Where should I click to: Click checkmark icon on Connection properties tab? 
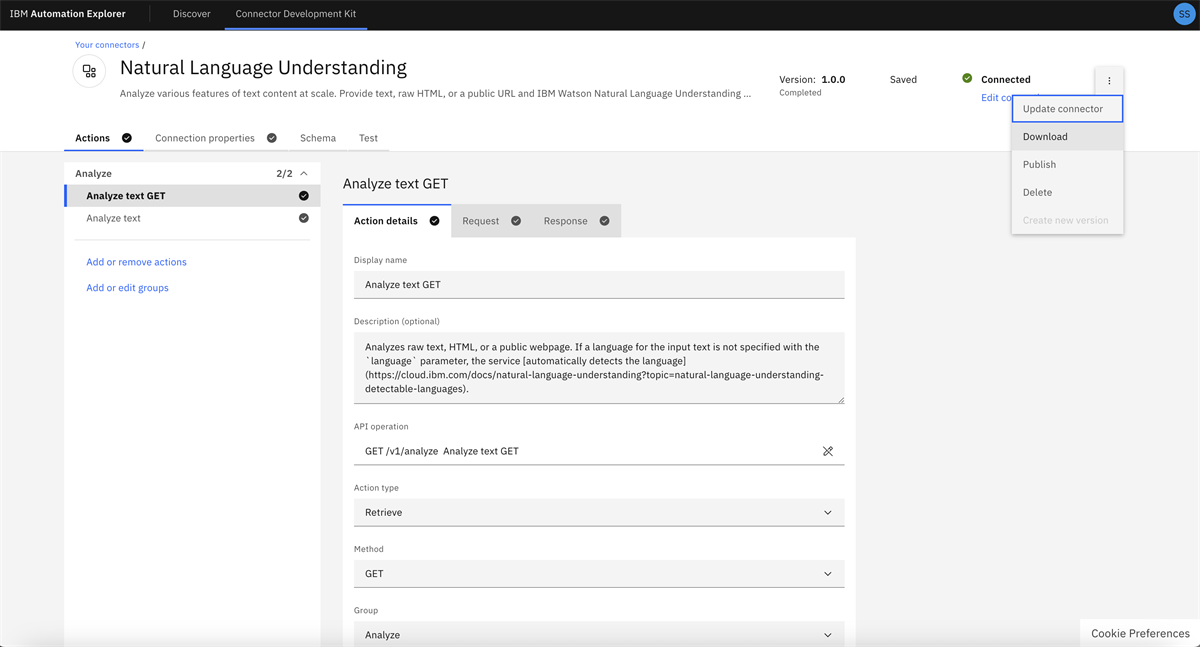tap(272, 138)
